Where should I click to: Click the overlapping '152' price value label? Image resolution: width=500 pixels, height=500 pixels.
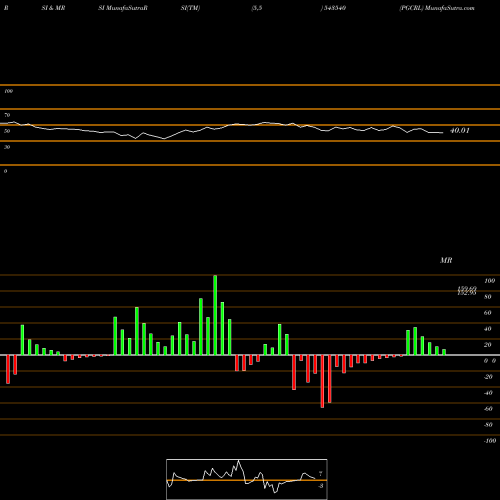coord(467,293)
